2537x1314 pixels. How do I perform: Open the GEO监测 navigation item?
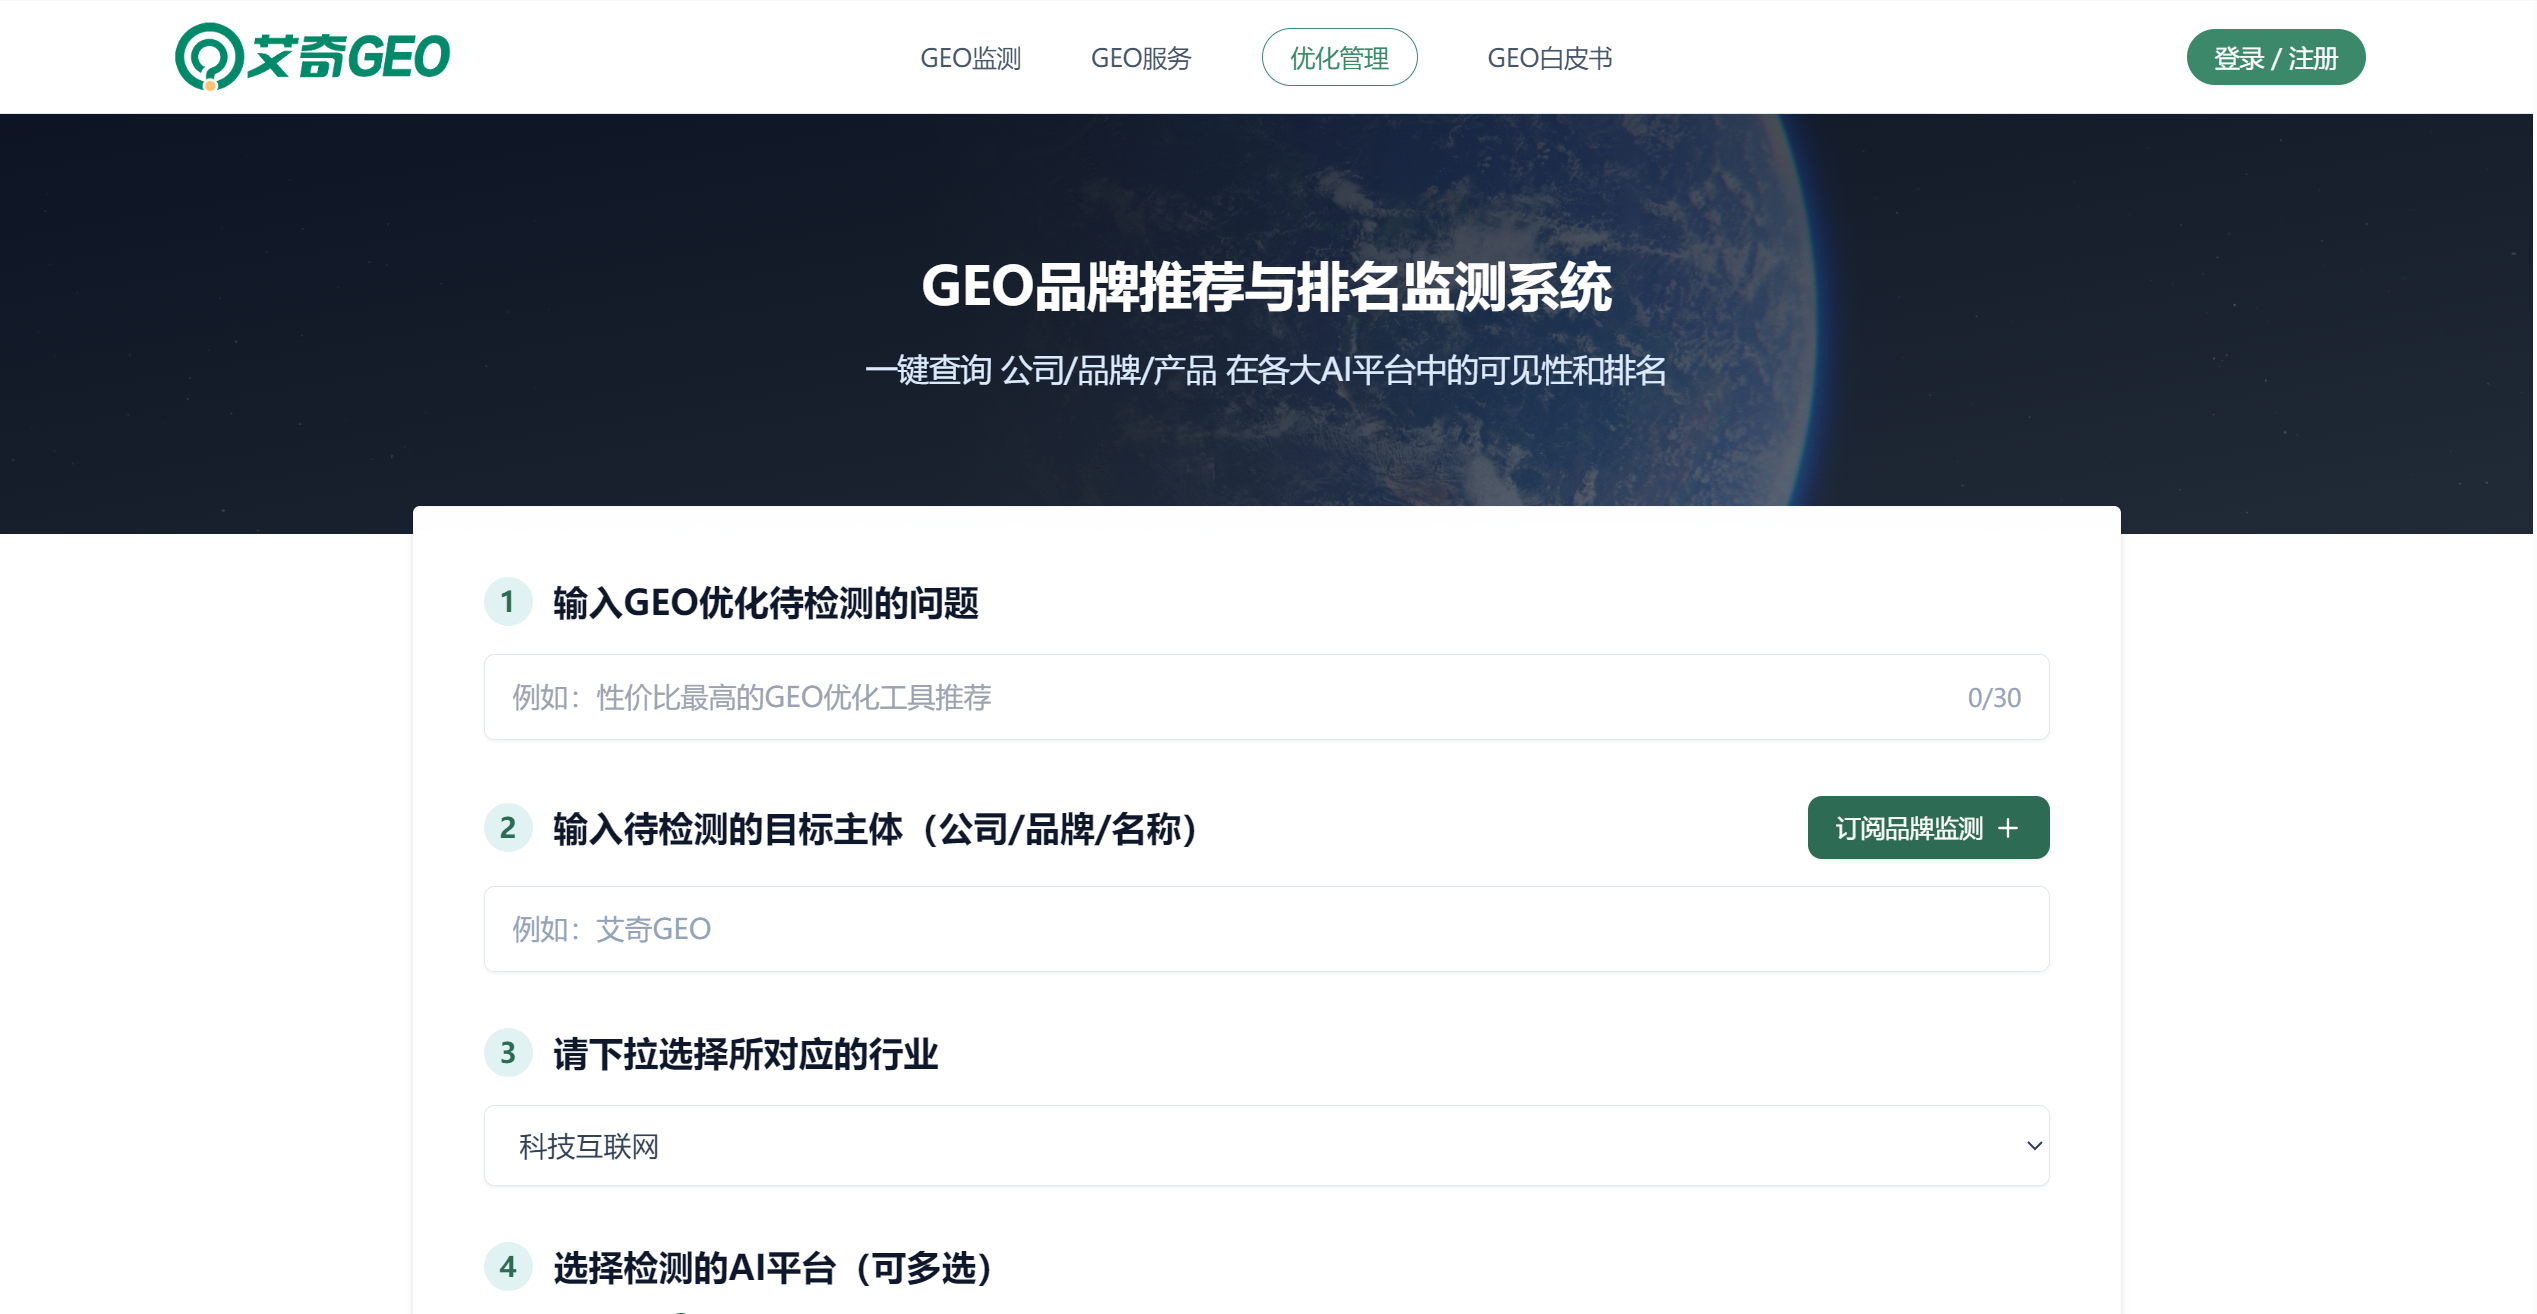(970, 58)
